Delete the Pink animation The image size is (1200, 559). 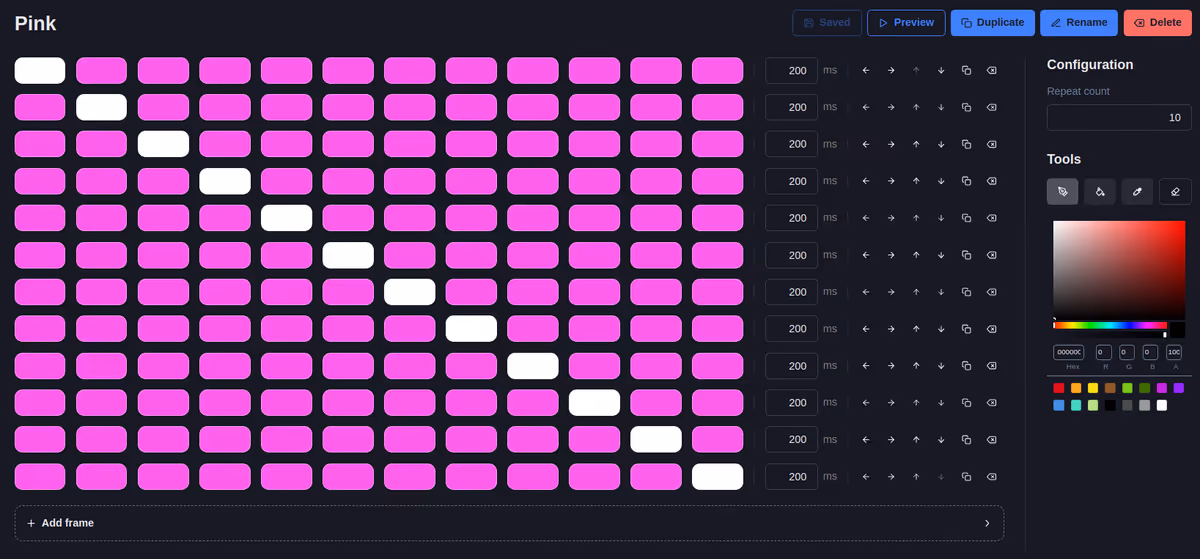coord(1157,22)
